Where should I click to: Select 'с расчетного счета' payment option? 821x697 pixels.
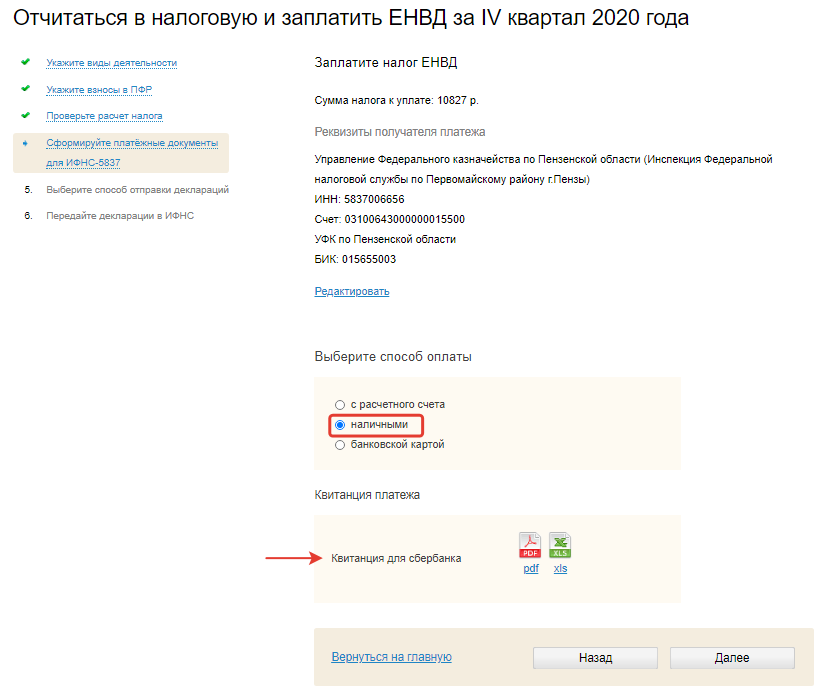(x=340, y=404)
